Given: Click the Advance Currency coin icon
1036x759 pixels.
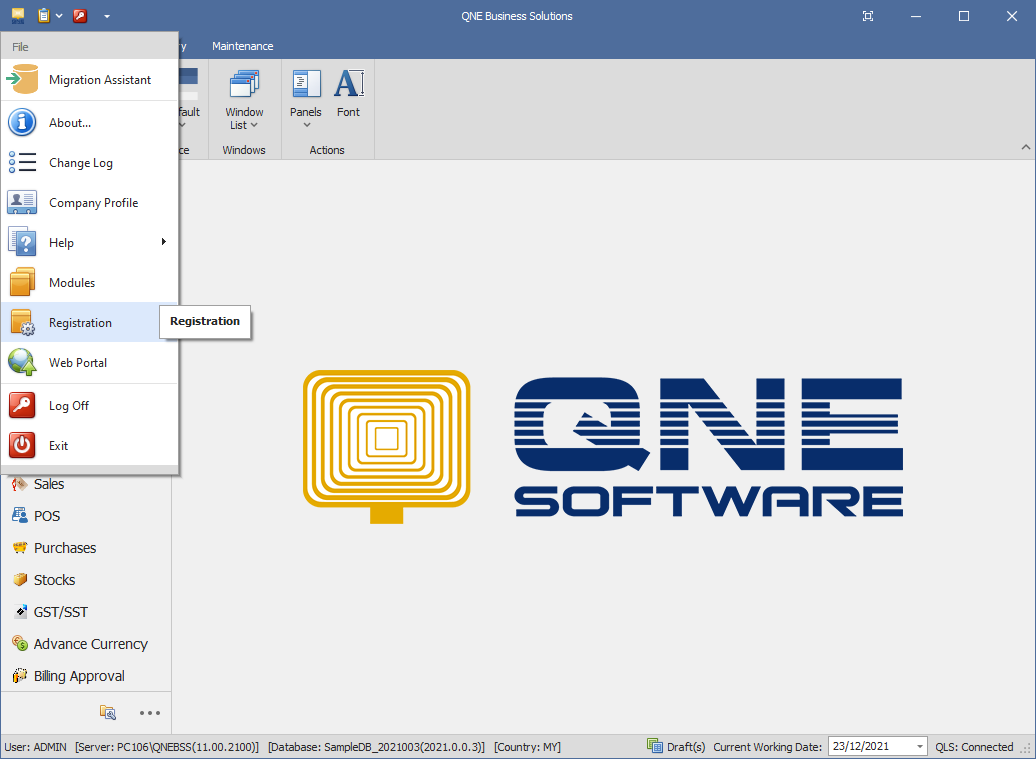Looking at the screenshot, I should (20, 643).
